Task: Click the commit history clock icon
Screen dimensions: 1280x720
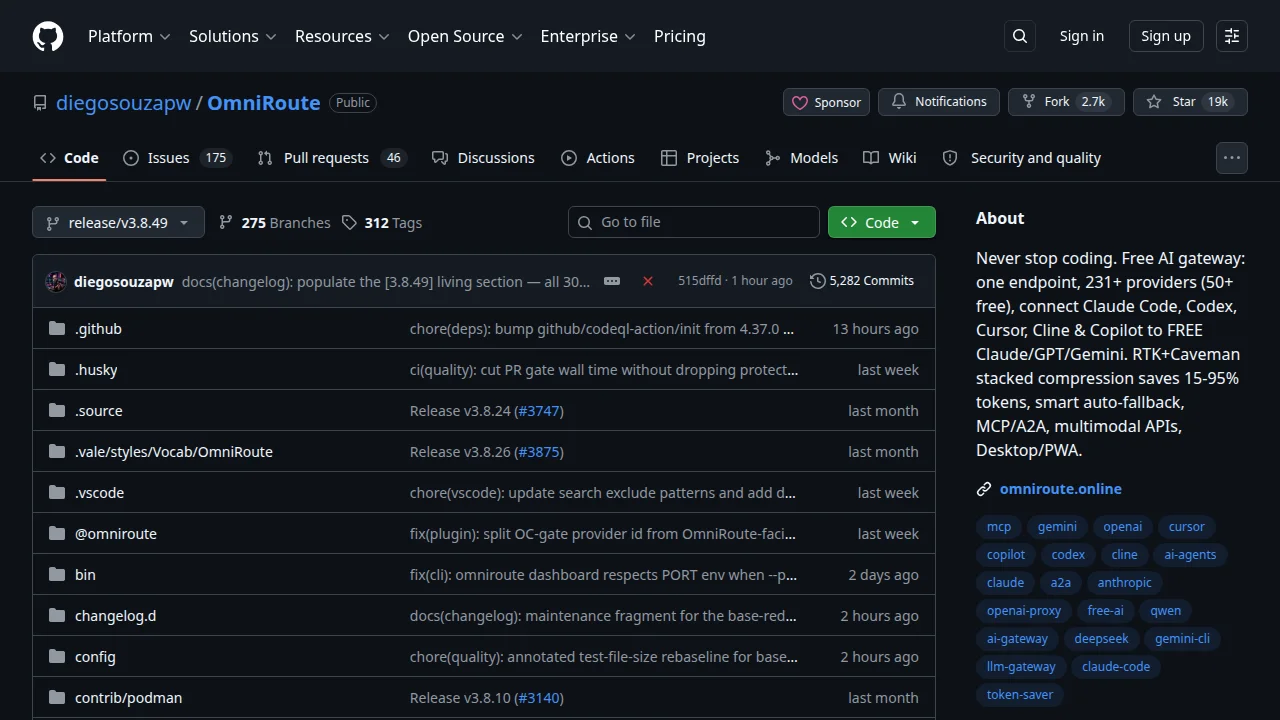Action: pyautogui.click(x=818, y=281)
